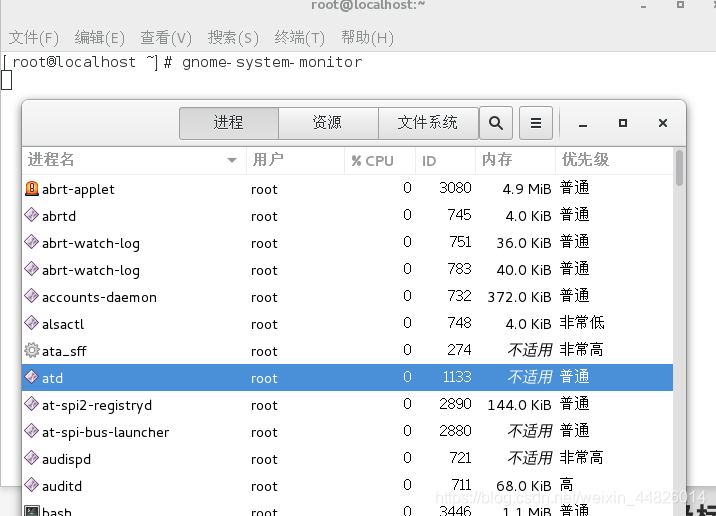Viewport: 716px width, 516px height.
Task: Open the hamburger menu button
Action: click(x=536, y=123)
